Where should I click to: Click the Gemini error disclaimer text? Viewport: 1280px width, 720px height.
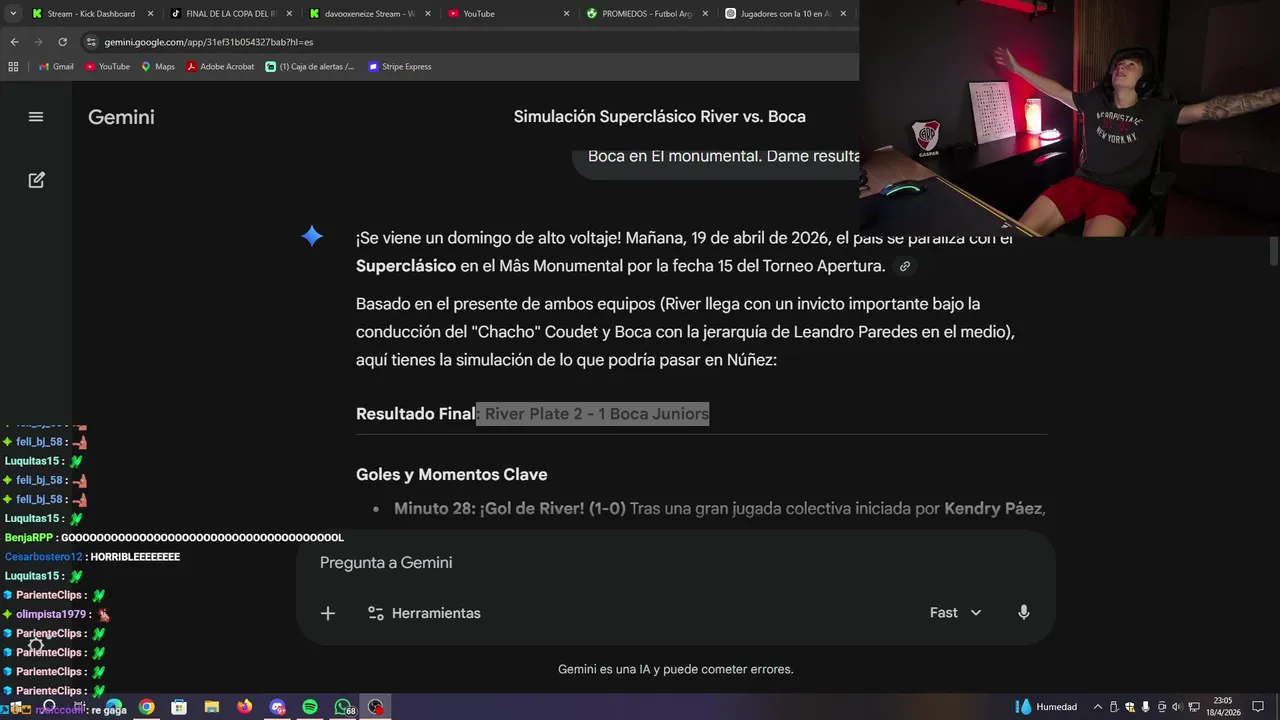click(x=676, y=670)
